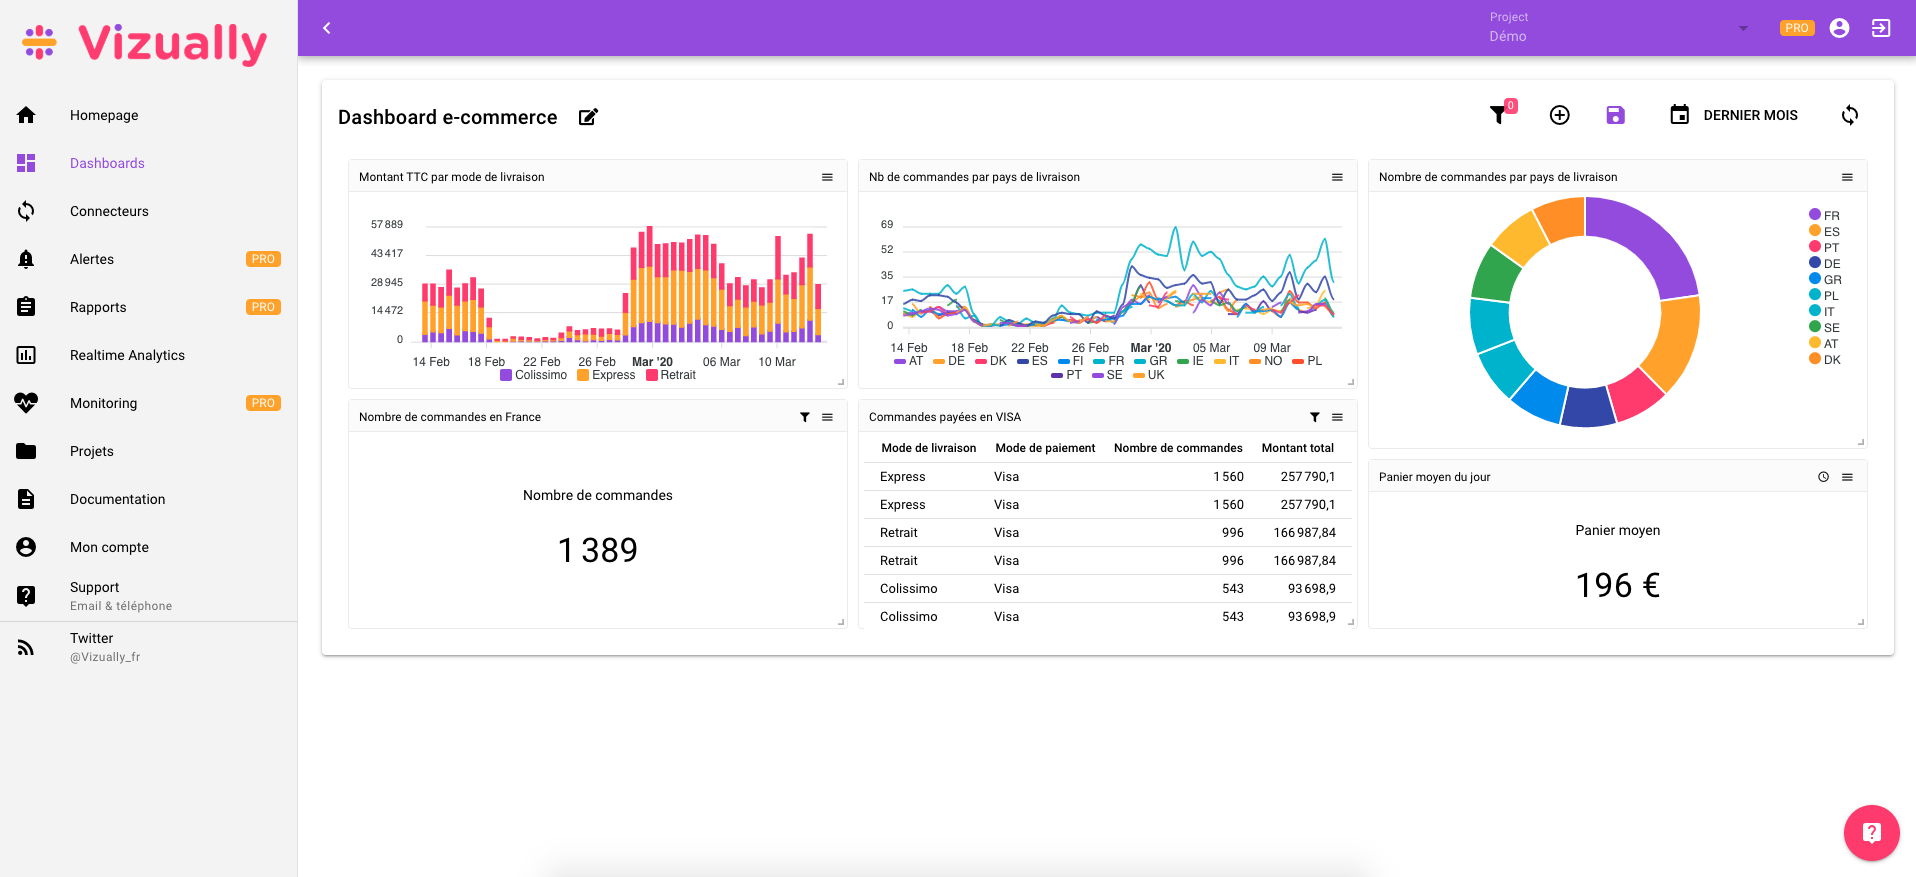Open Realtime Analytics from sidebar
This screenshot has width=1916, height=877.
click(x=127, y=355)
